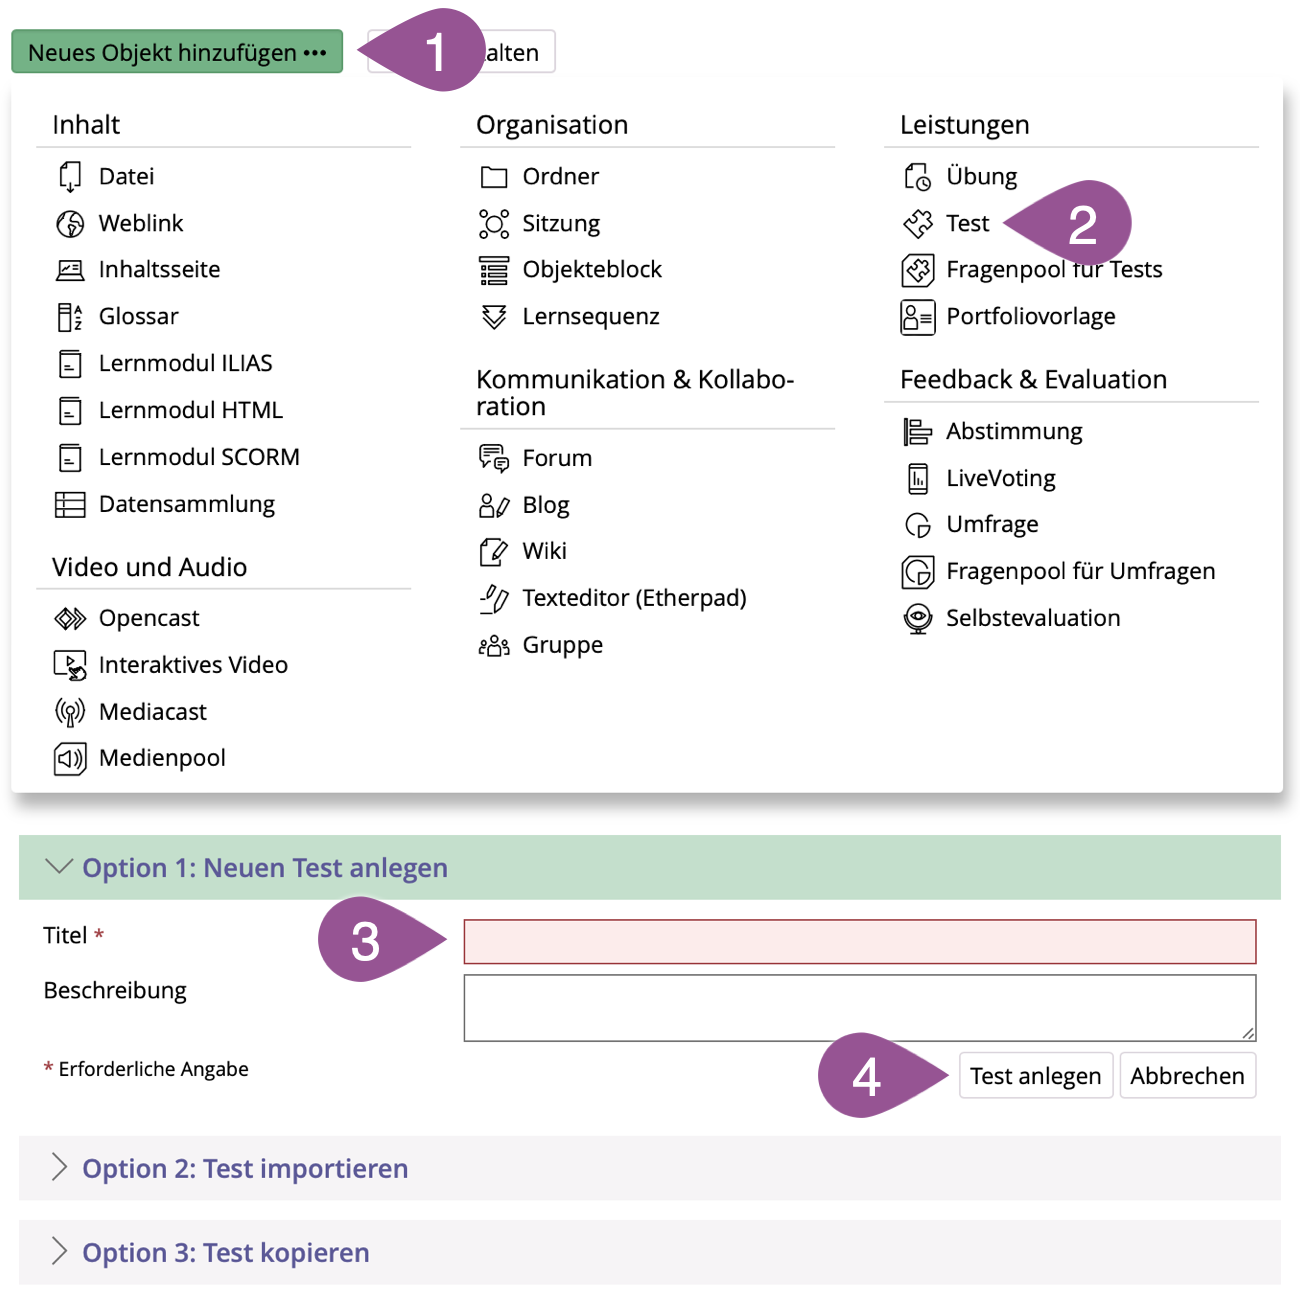Click the Interaktives Video icon
The width and height of the screenshot is (1300, 1300).
pos(70,665)
